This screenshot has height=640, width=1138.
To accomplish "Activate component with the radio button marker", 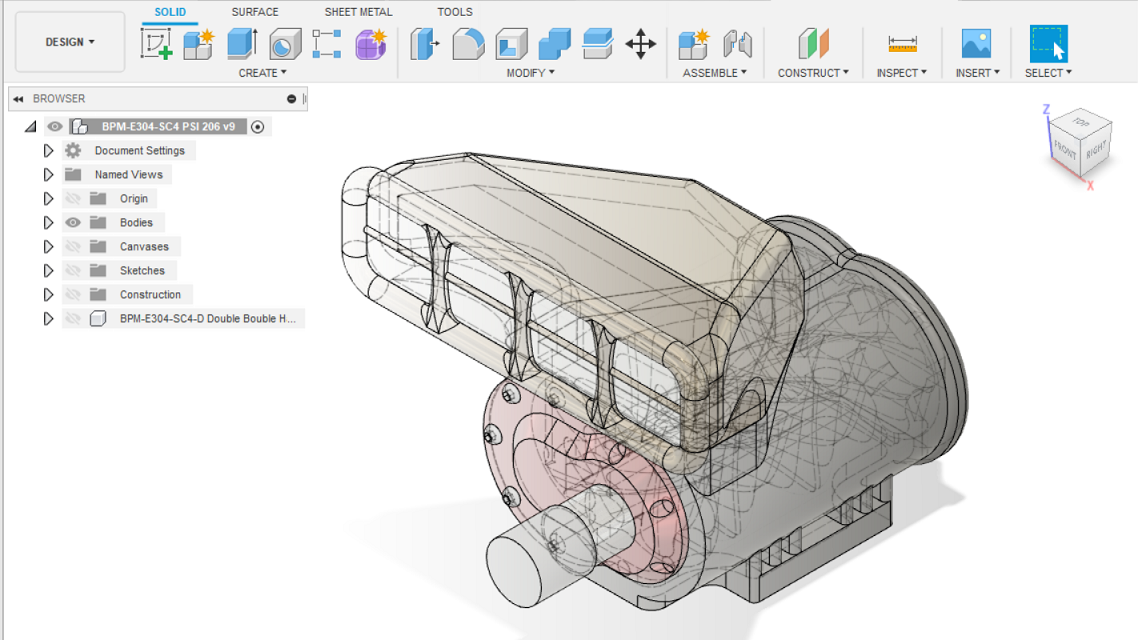I will (258, 126).
